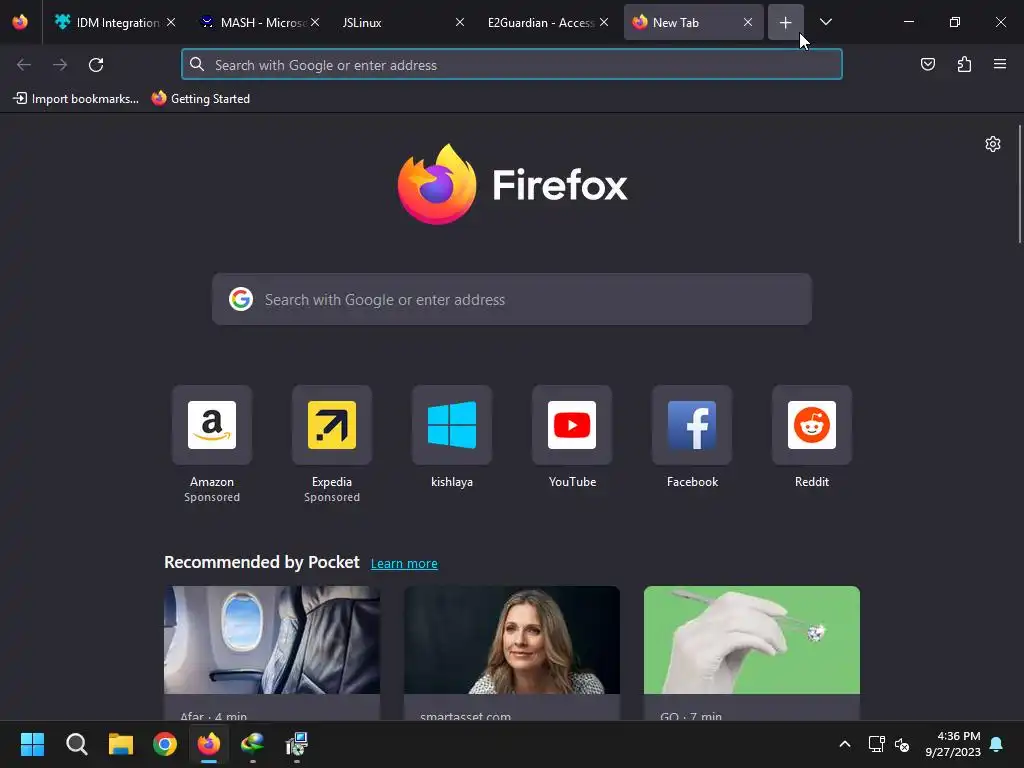Switch to IDM Integration tab
1024x768 pixels.
tap(116, 22)
